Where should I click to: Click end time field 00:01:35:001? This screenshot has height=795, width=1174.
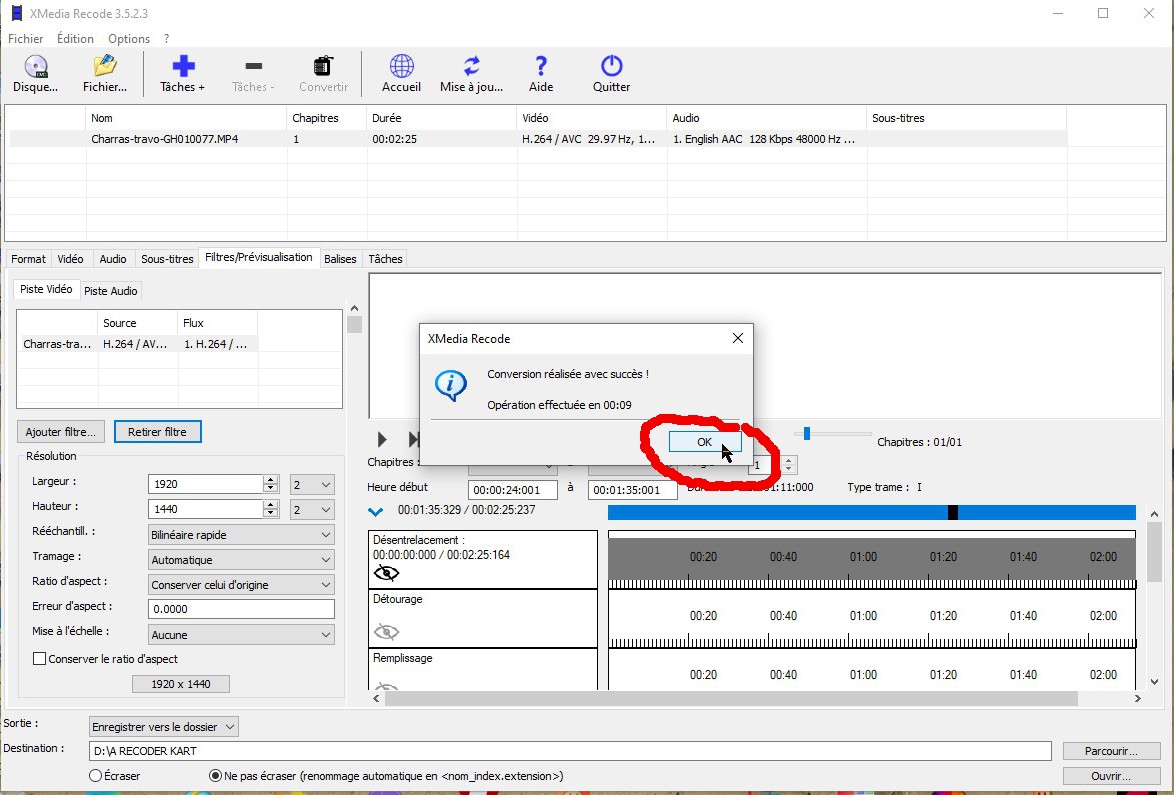(633, 490)
